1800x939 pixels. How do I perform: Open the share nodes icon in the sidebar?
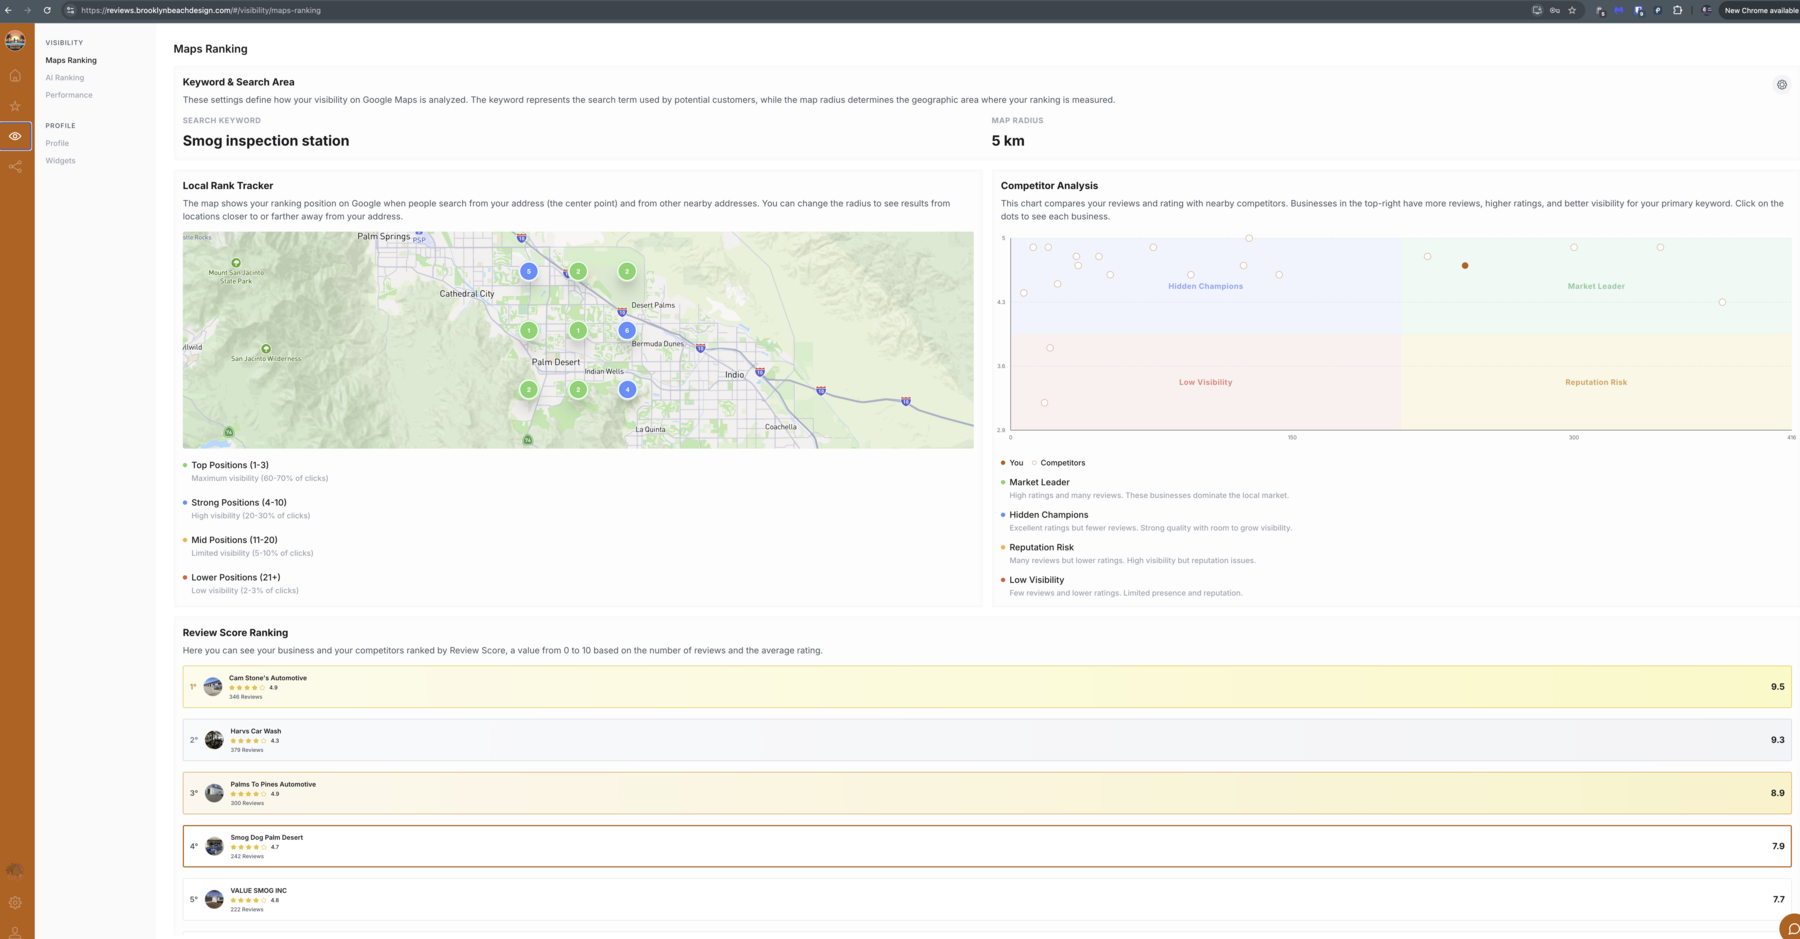[x=15, y=167]
